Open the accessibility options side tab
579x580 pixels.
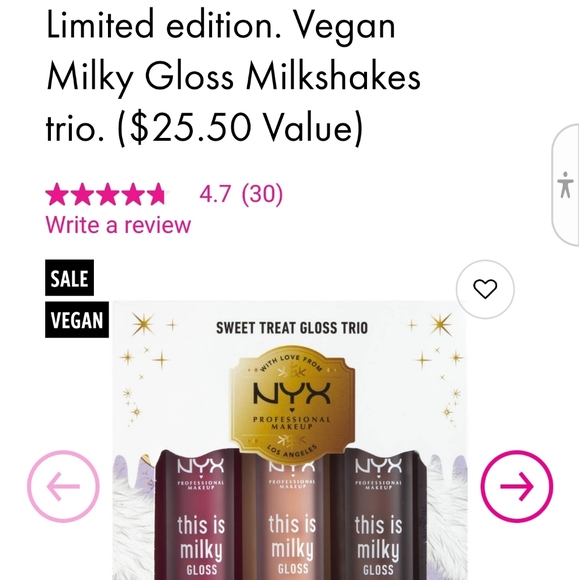coord(565,185)
